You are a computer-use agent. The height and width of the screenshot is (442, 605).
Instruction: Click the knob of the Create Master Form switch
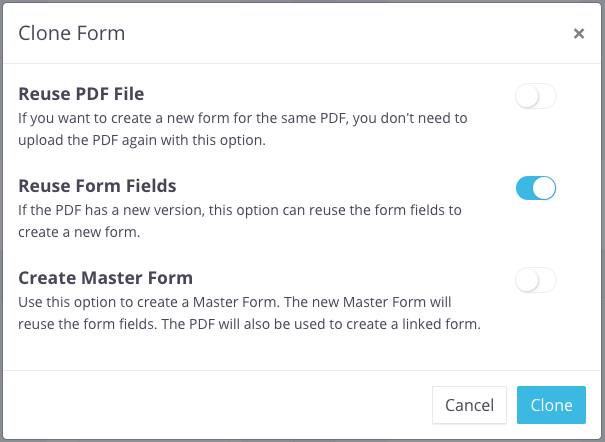[x=527, y=280]
